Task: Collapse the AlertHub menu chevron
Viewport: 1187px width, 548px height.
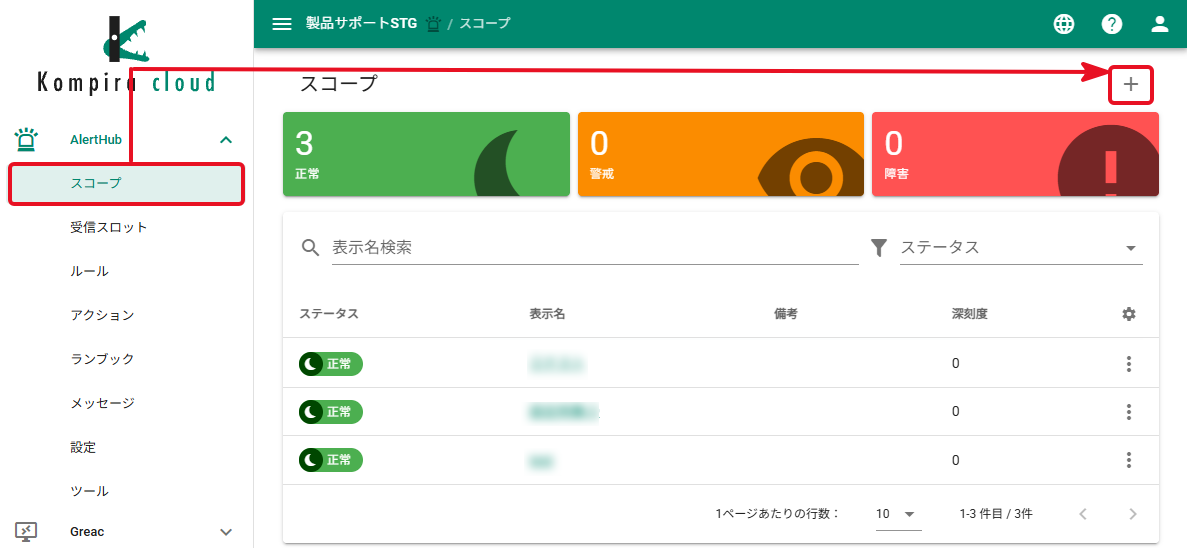Action: click(226, 140)
